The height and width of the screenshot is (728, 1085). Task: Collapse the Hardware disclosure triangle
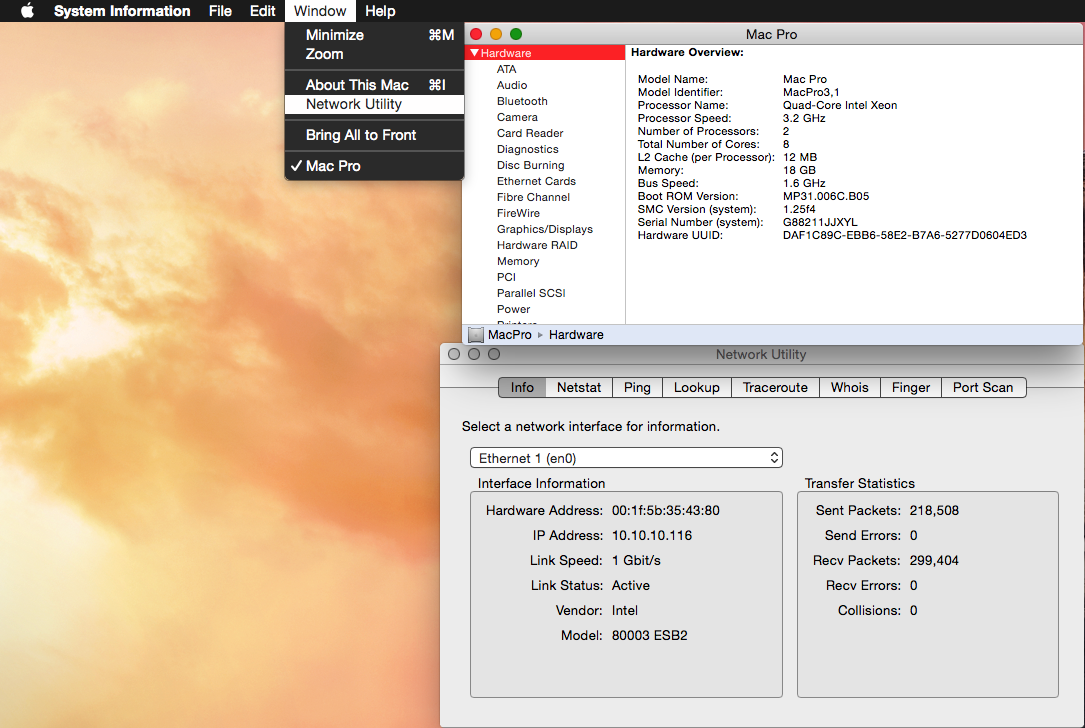pos(474,53)
